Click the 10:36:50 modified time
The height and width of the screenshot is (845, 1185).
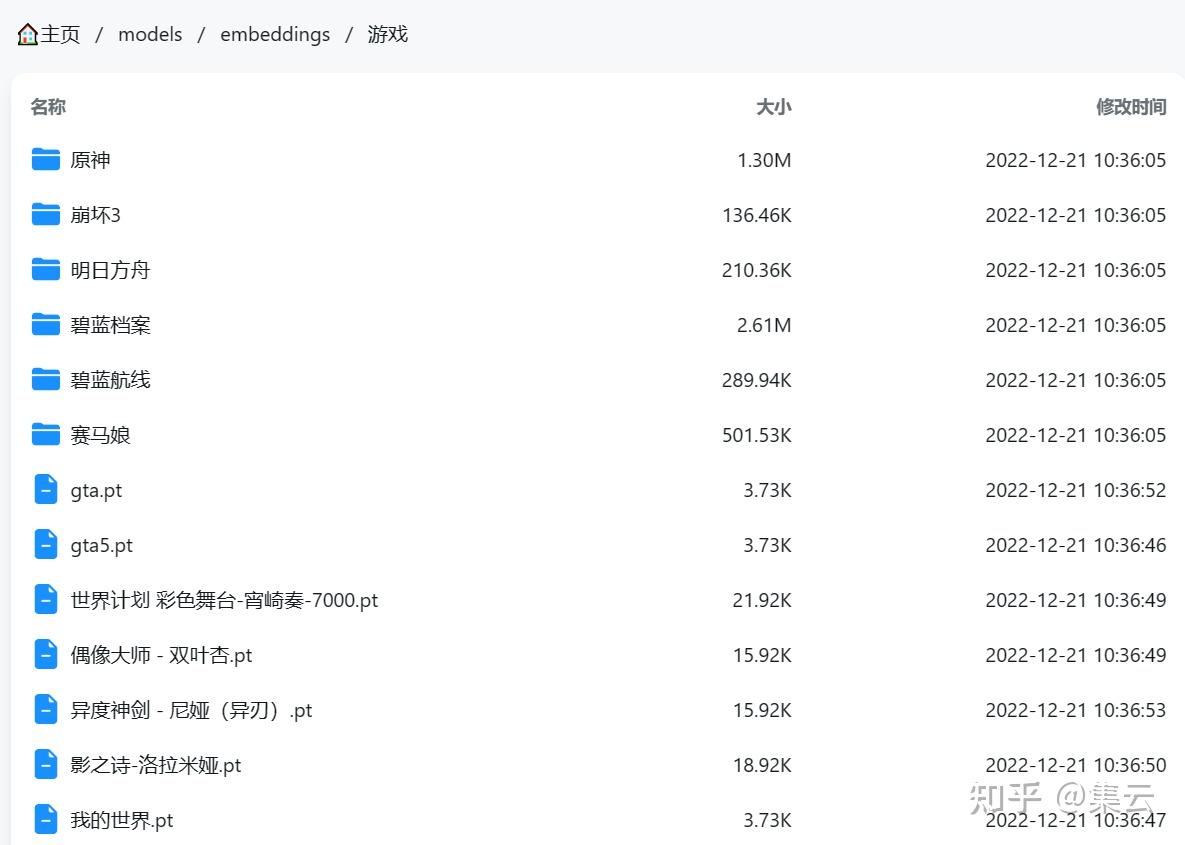tap(1130, 765)
